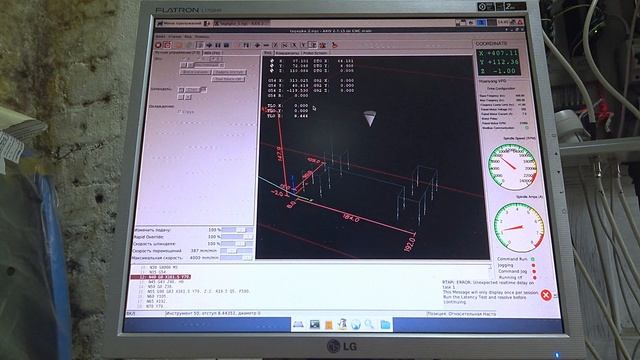The height and width of the screenshot is (360, 640).
Task: Select G-code line N70 Y79
Action: 156,306
